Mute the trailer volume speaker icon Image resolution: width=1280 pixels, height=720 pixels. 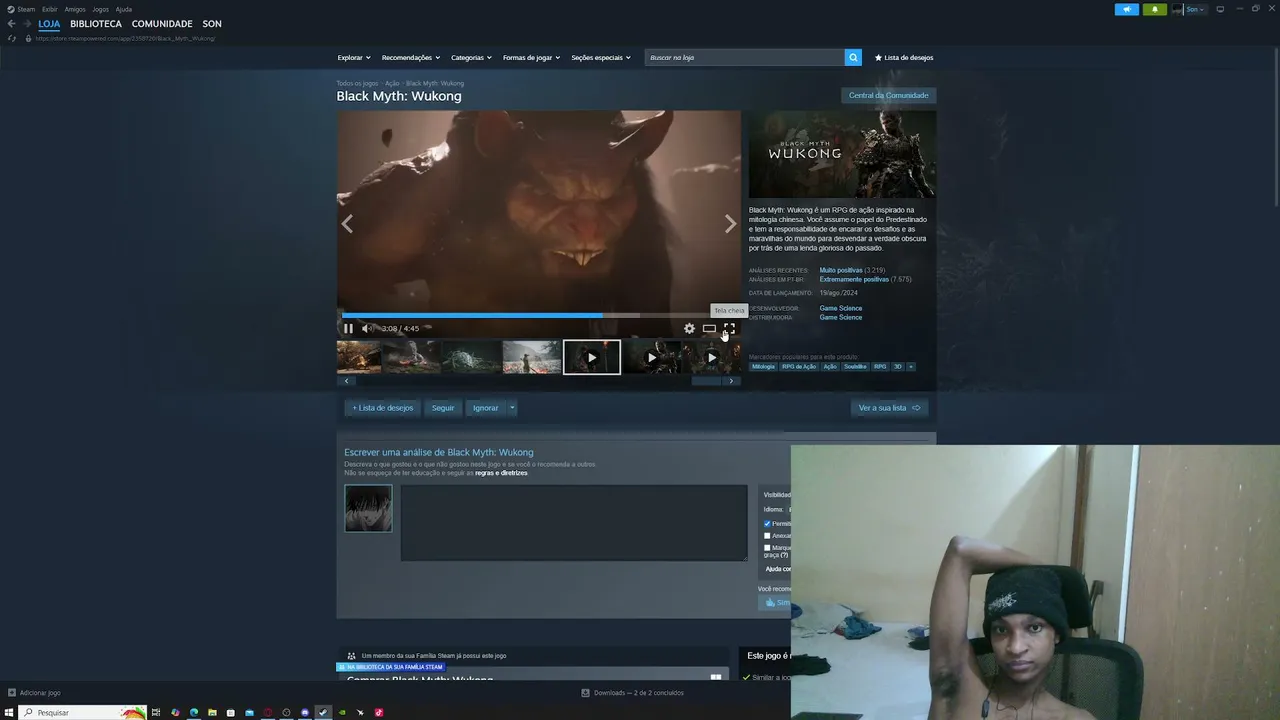tap(366, 328)
